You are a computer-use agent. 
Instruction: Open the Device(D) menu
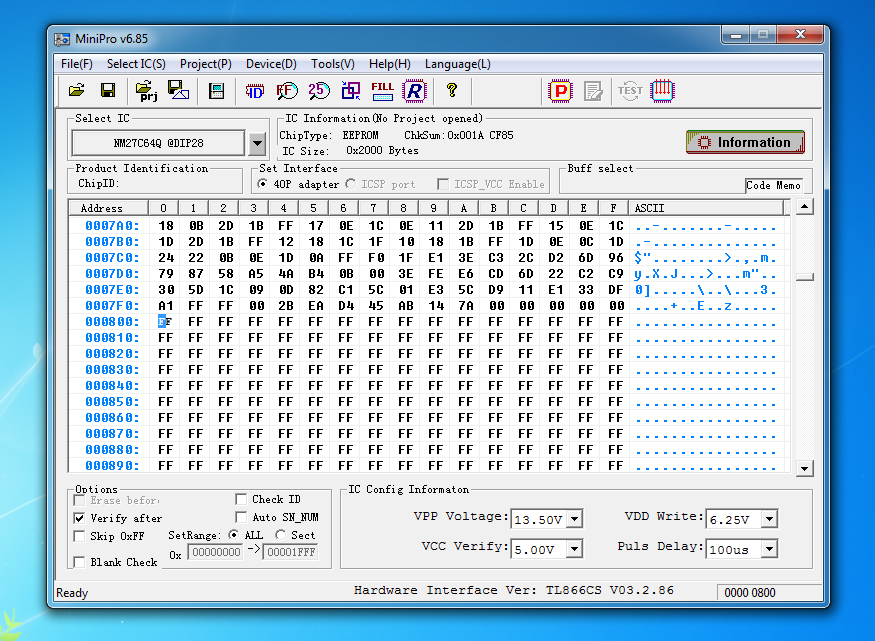click(271, 64)
